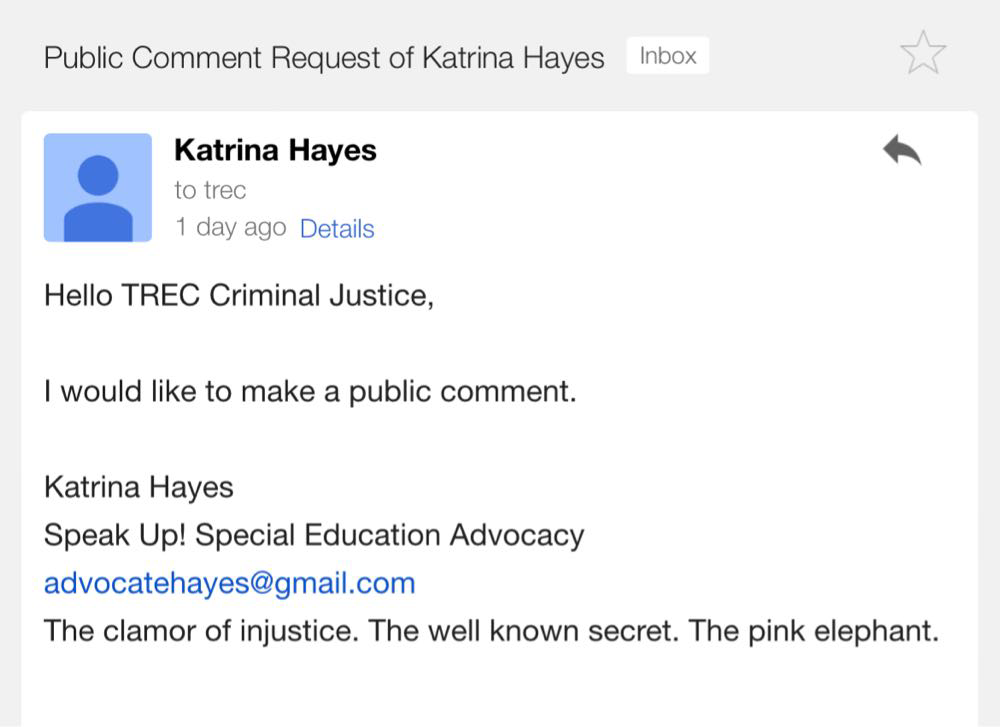
Task: Tap gray header area between Inbox and star
Action: [x=804, y=56]
